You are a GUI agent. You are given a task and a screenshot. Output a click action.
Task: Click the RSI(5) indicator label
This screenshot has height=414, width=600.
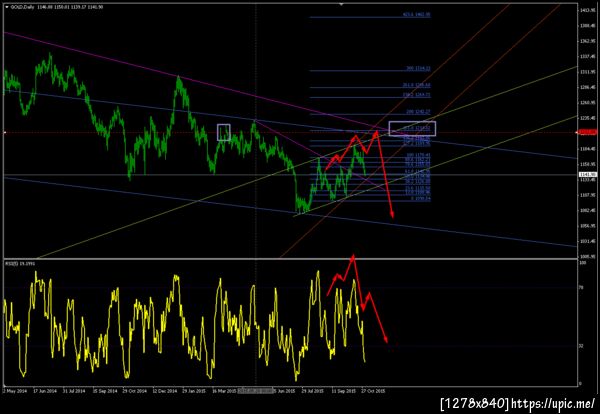click(19, 263)
